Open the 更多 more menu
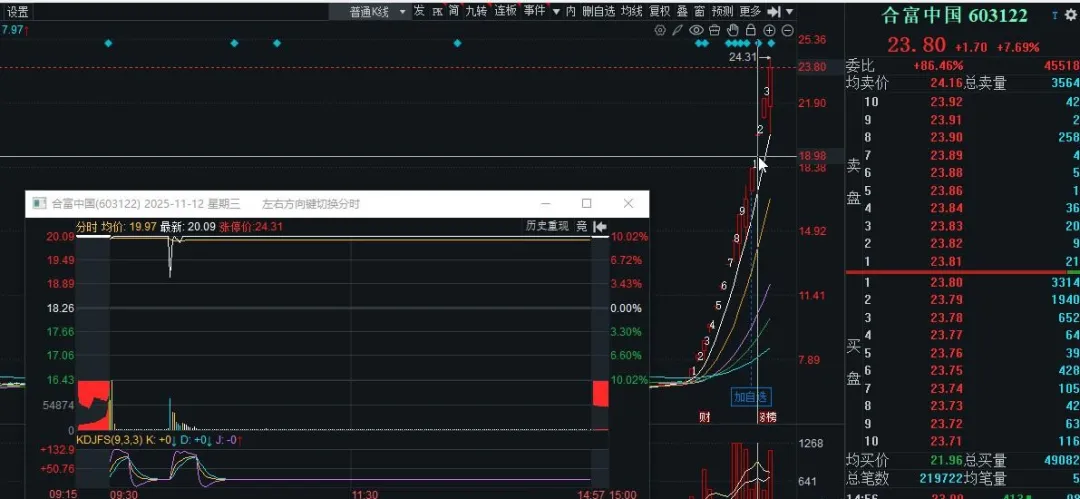1080x499 pixels. pos(750,11)
